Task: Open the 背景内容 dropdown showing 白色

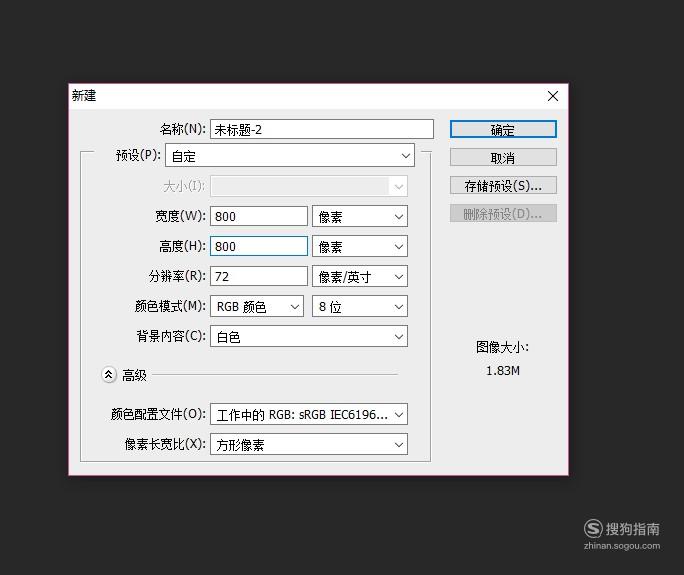Action: tap(309, 336)
